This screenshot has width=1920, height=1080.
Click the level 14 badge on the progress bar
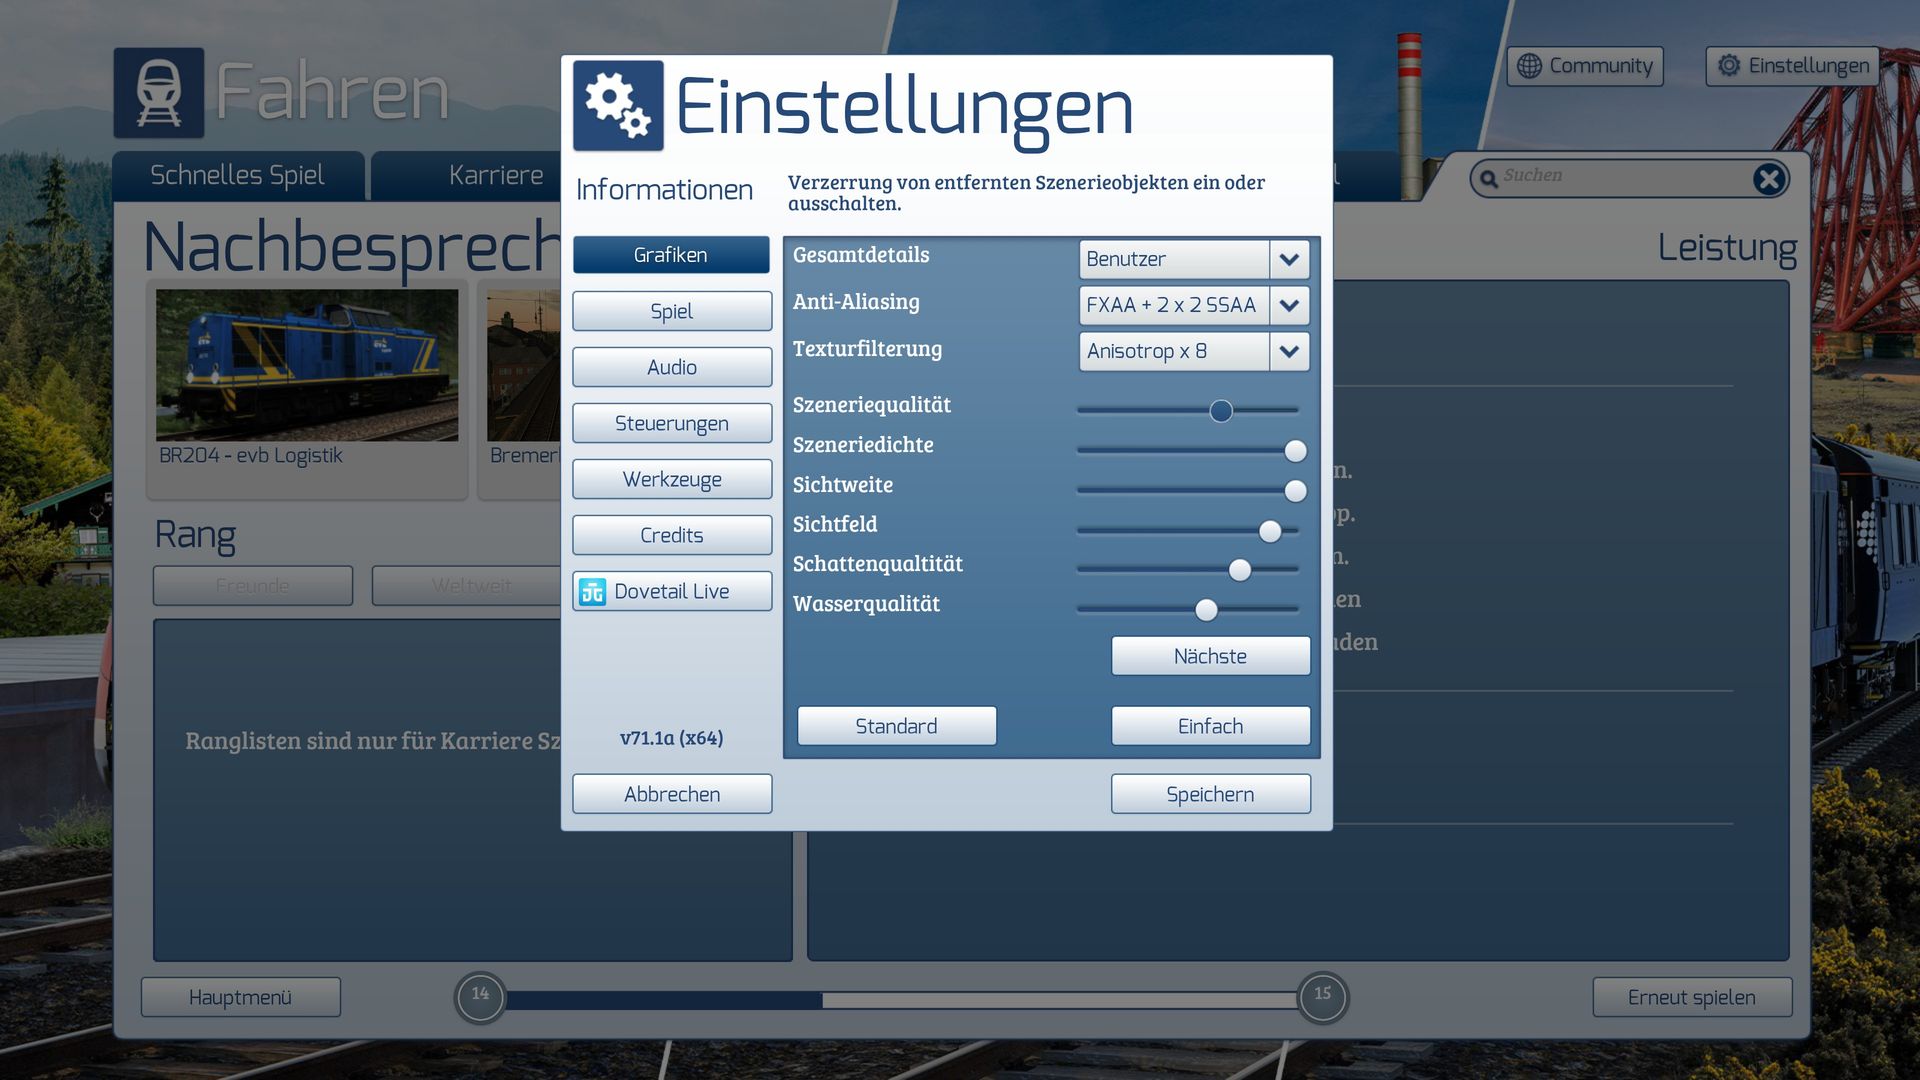(480, 996)
